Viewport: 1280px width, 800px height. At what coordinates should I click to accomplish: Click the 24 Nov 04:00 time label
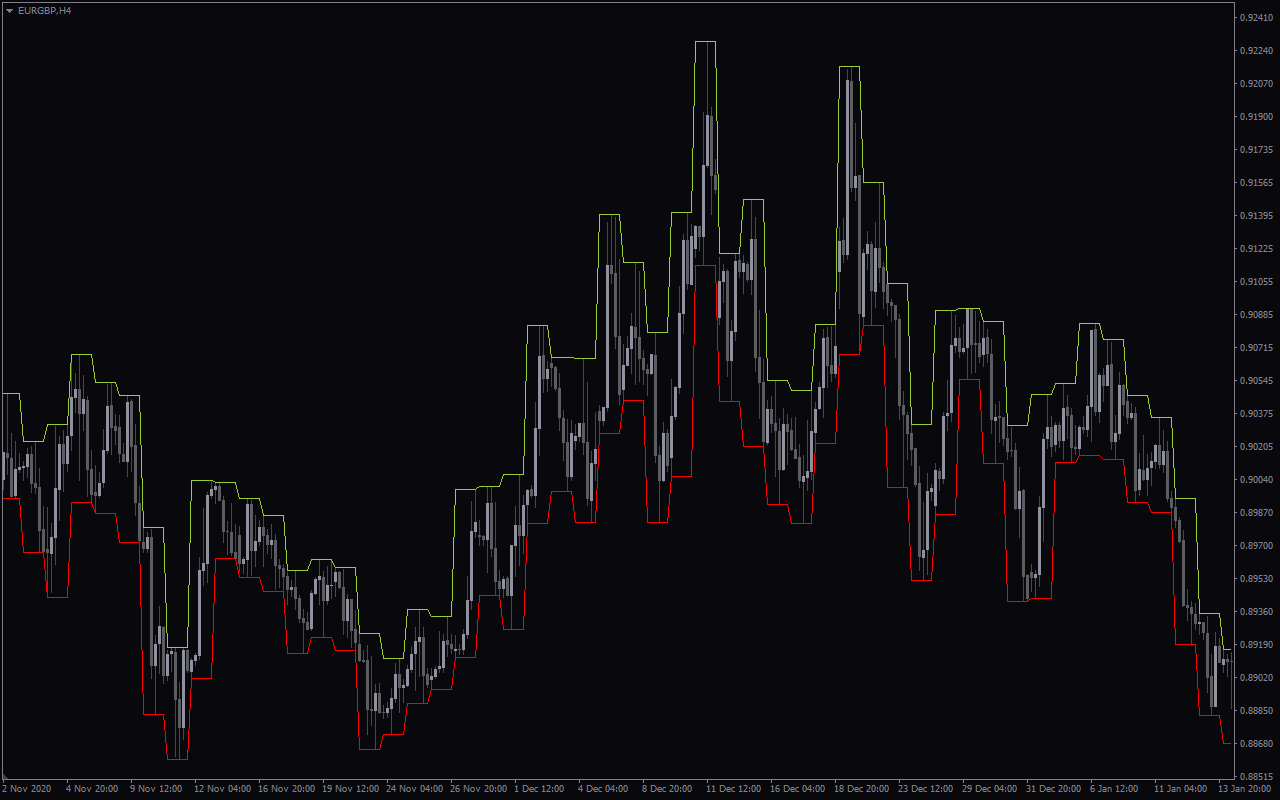tap(415, 788)
